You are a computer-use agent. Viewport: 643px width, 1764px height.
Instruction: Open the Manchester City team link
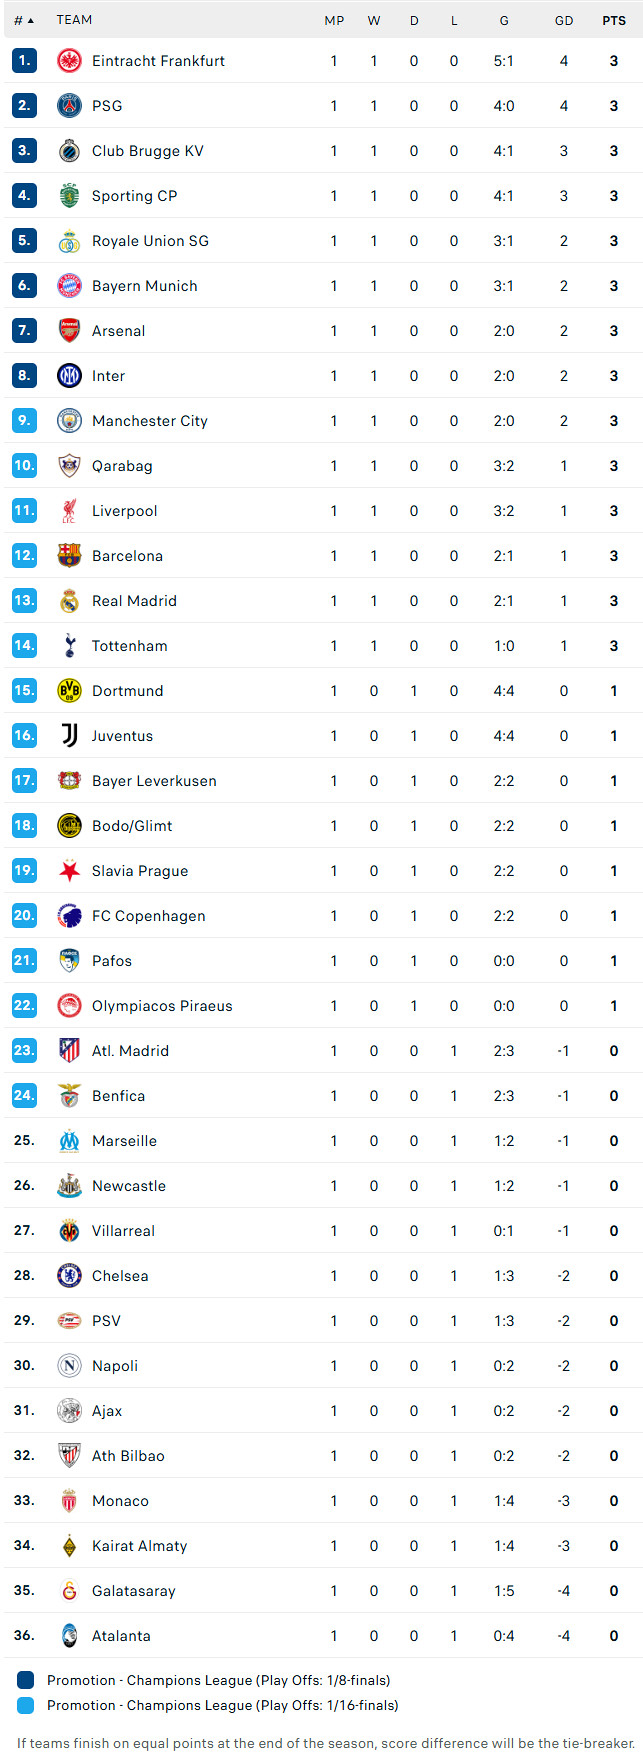[150, 421]
